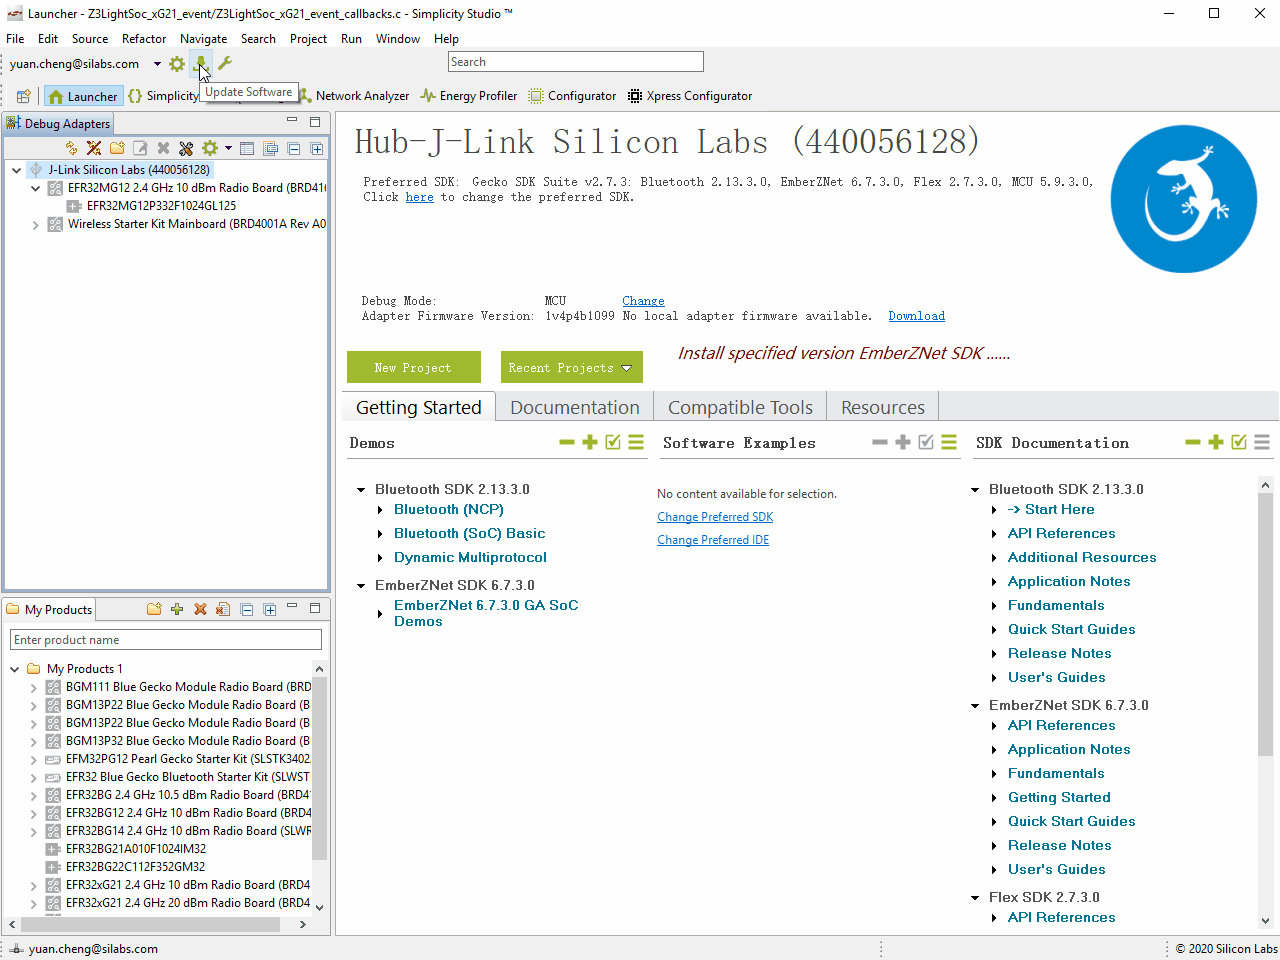Open settings via the green gear icon beside the account name
The image size is (1280, 960).
(x=177, y=64)
